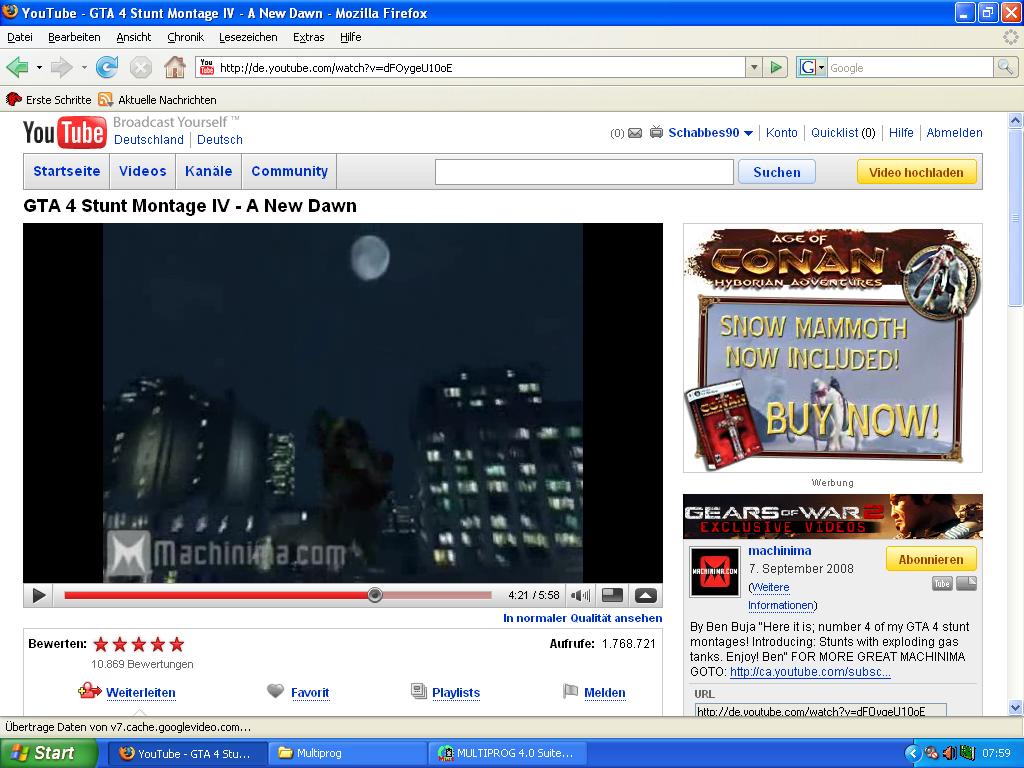This screenshot has width=1024, height=768.
Task: Open the ca.youtube.com/subsc link
Action: coord(810,671)
